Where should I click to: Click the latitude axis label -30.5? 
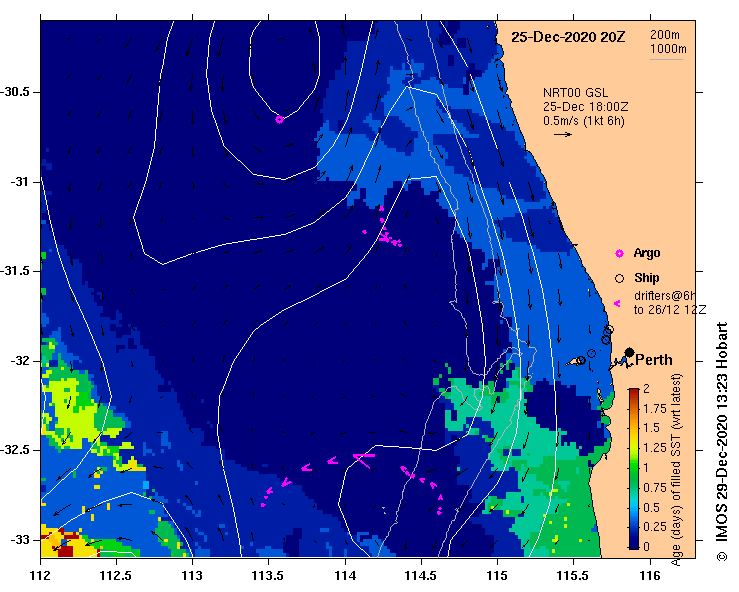click(16, 92)
